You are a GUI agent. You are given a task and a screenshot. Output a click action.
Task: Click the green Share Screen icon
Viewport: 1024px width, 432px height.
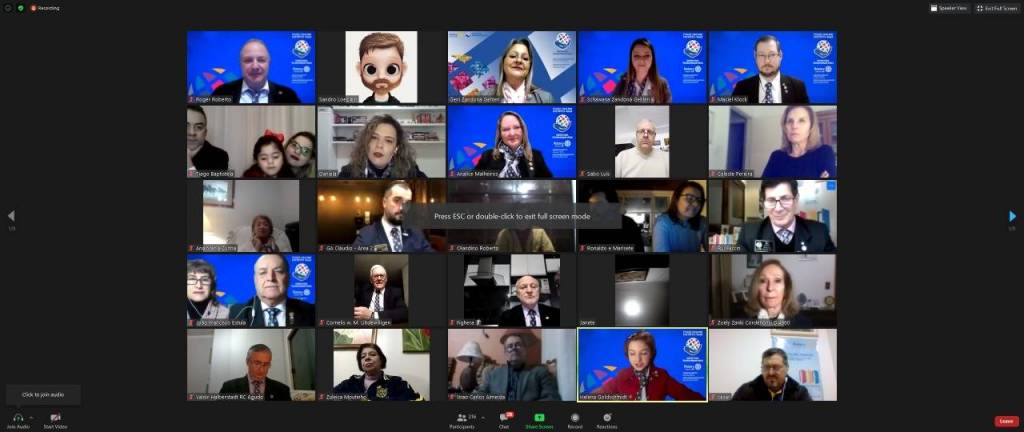[539, 416]
